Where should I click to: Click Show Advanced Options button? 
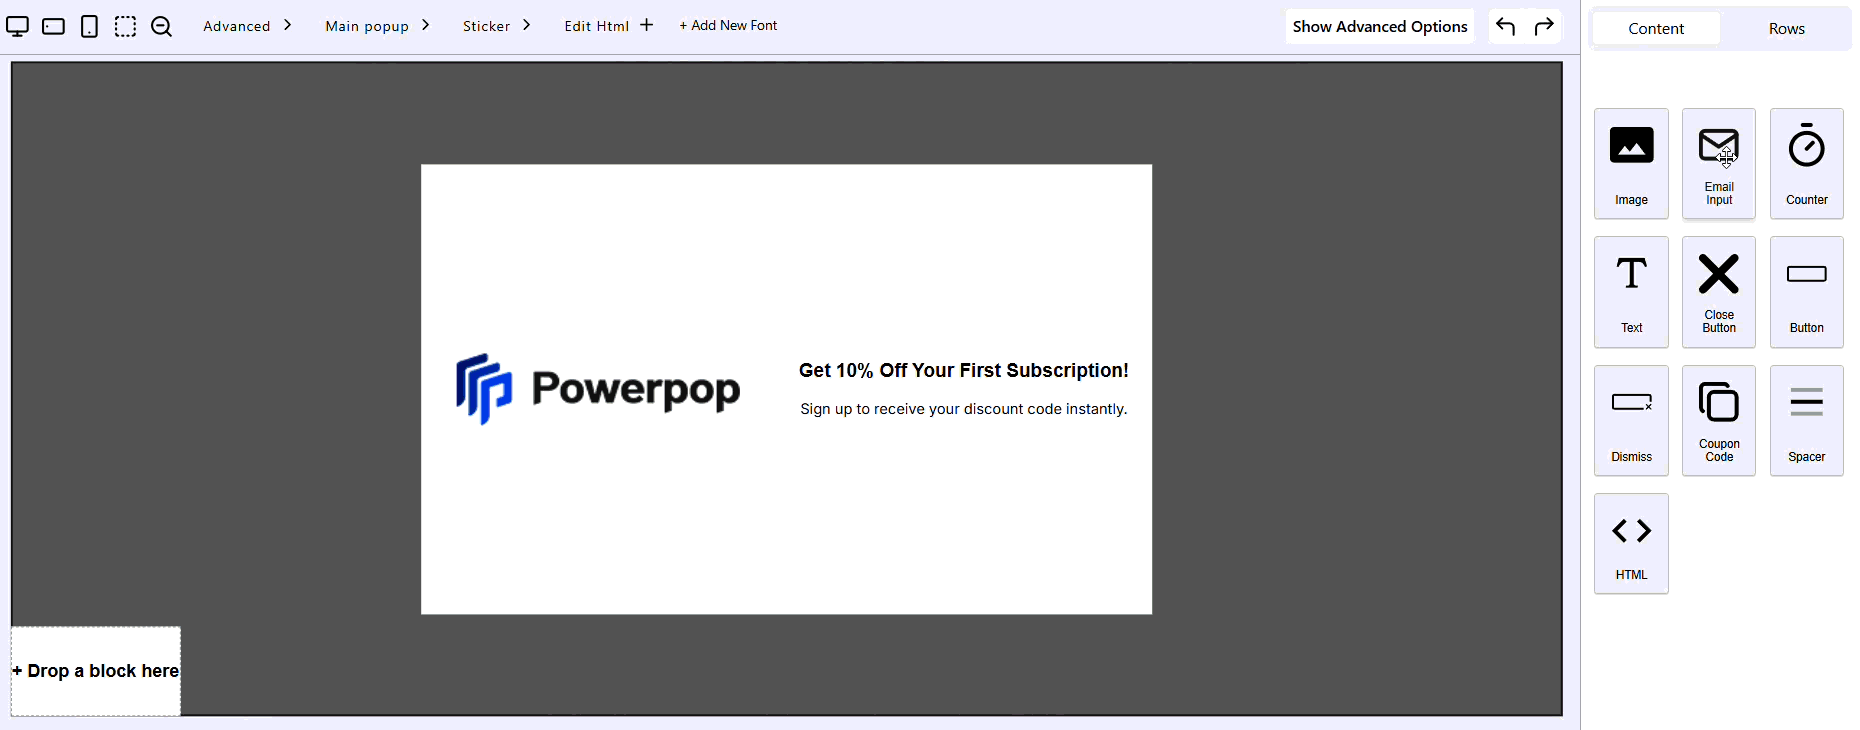coord(1380,27)
